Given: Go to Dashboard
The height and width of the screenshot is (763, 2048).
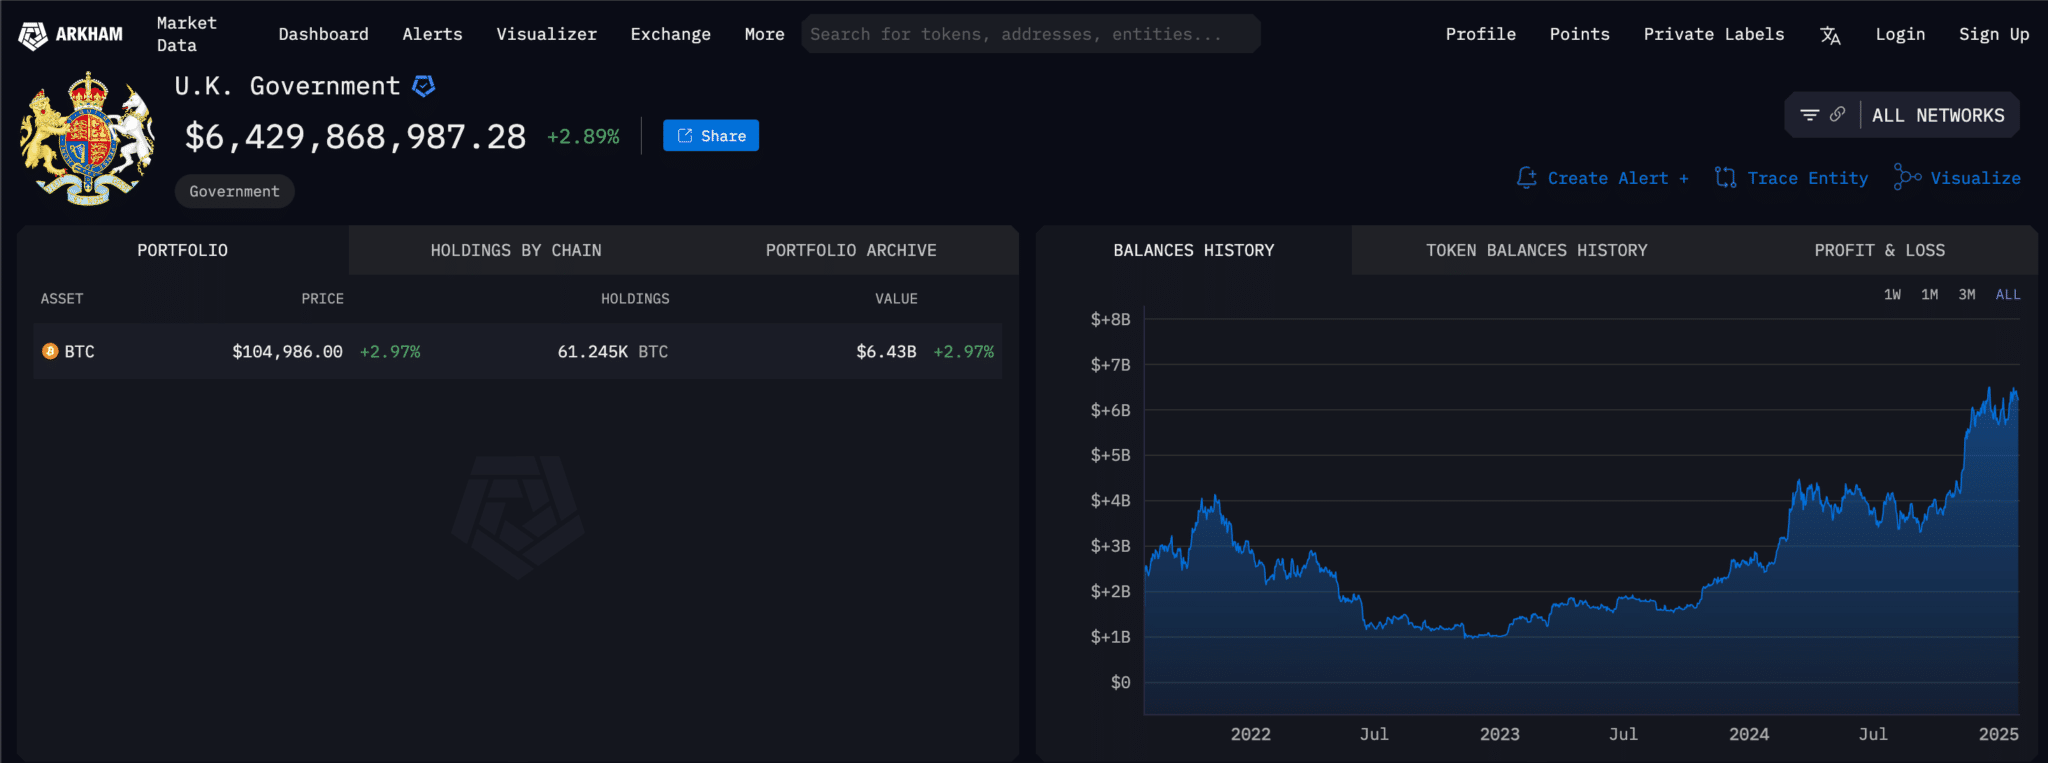Looking at the screenshot, I should click(323, 34).
